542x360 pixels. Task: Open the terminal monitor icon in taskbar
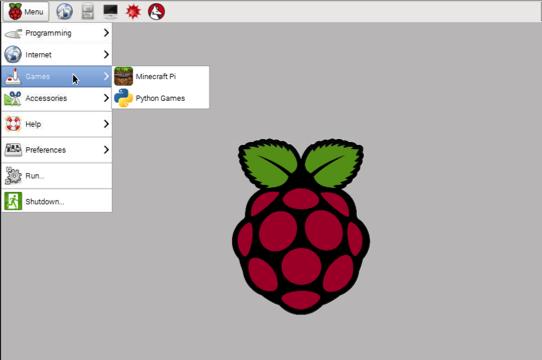point(111,11)
